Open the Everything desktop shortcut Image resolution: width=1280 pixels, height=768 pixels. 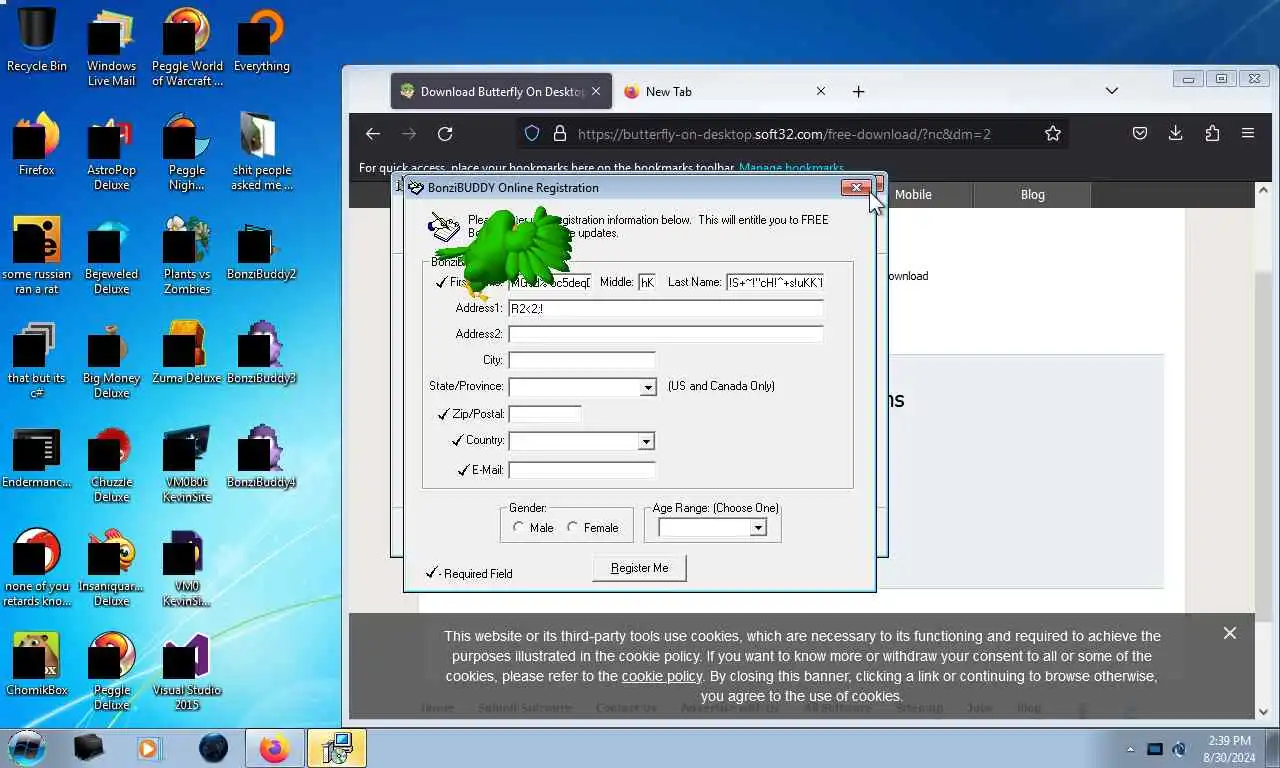[x=261, y=40]
